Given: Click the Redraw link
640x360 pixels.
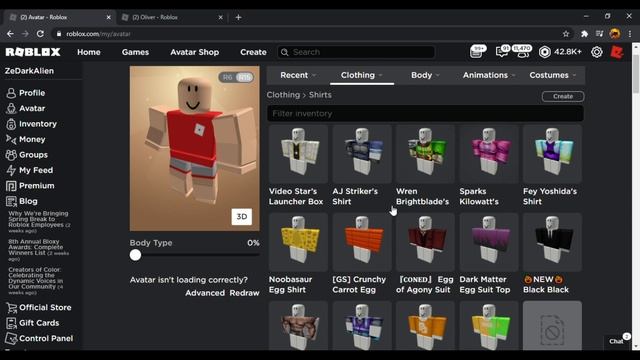Looking at the screenshot, I should (x=244, y=293).
